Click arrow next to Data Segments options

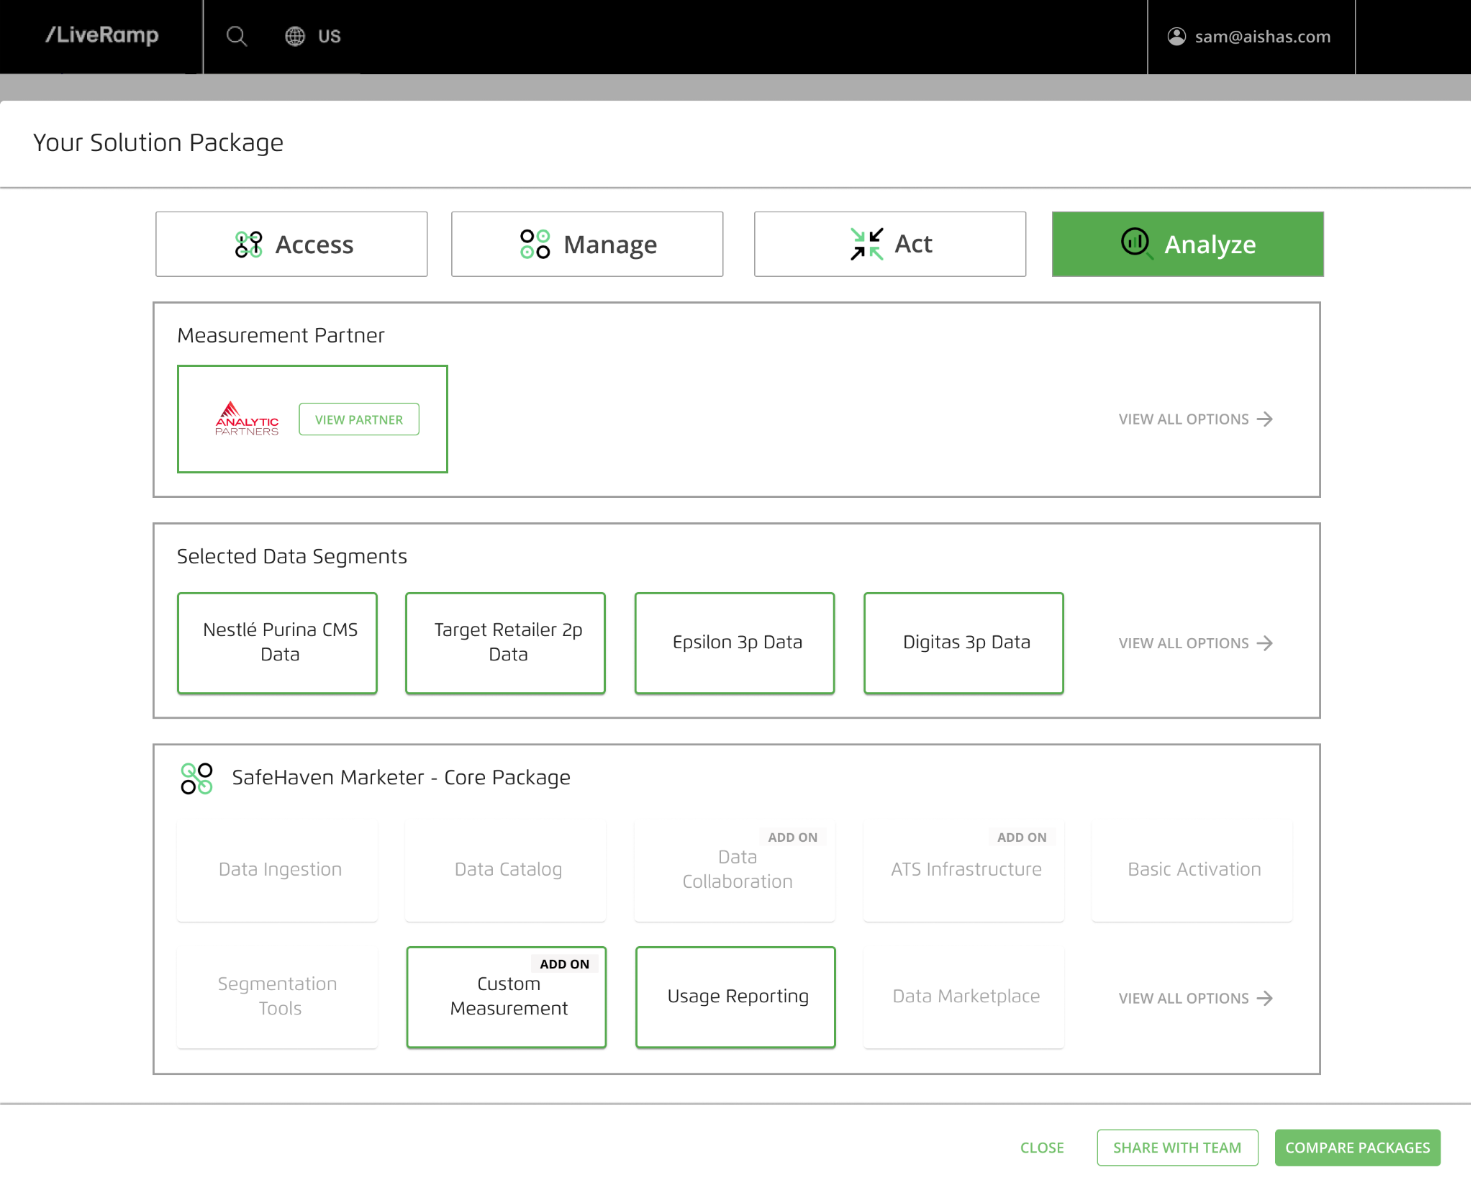point(1265,643)
